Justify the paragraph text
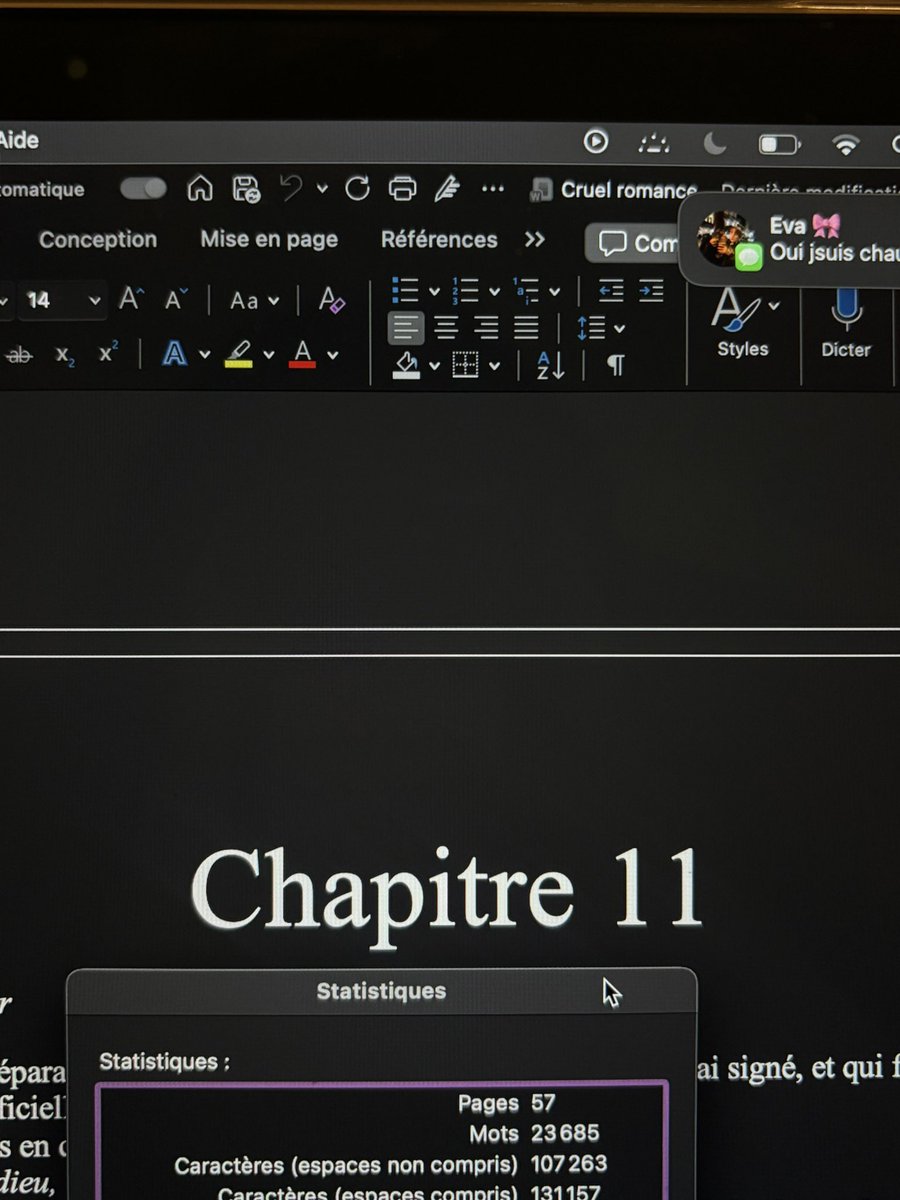This screenshot has height=1200, width=900. [526, 327]
